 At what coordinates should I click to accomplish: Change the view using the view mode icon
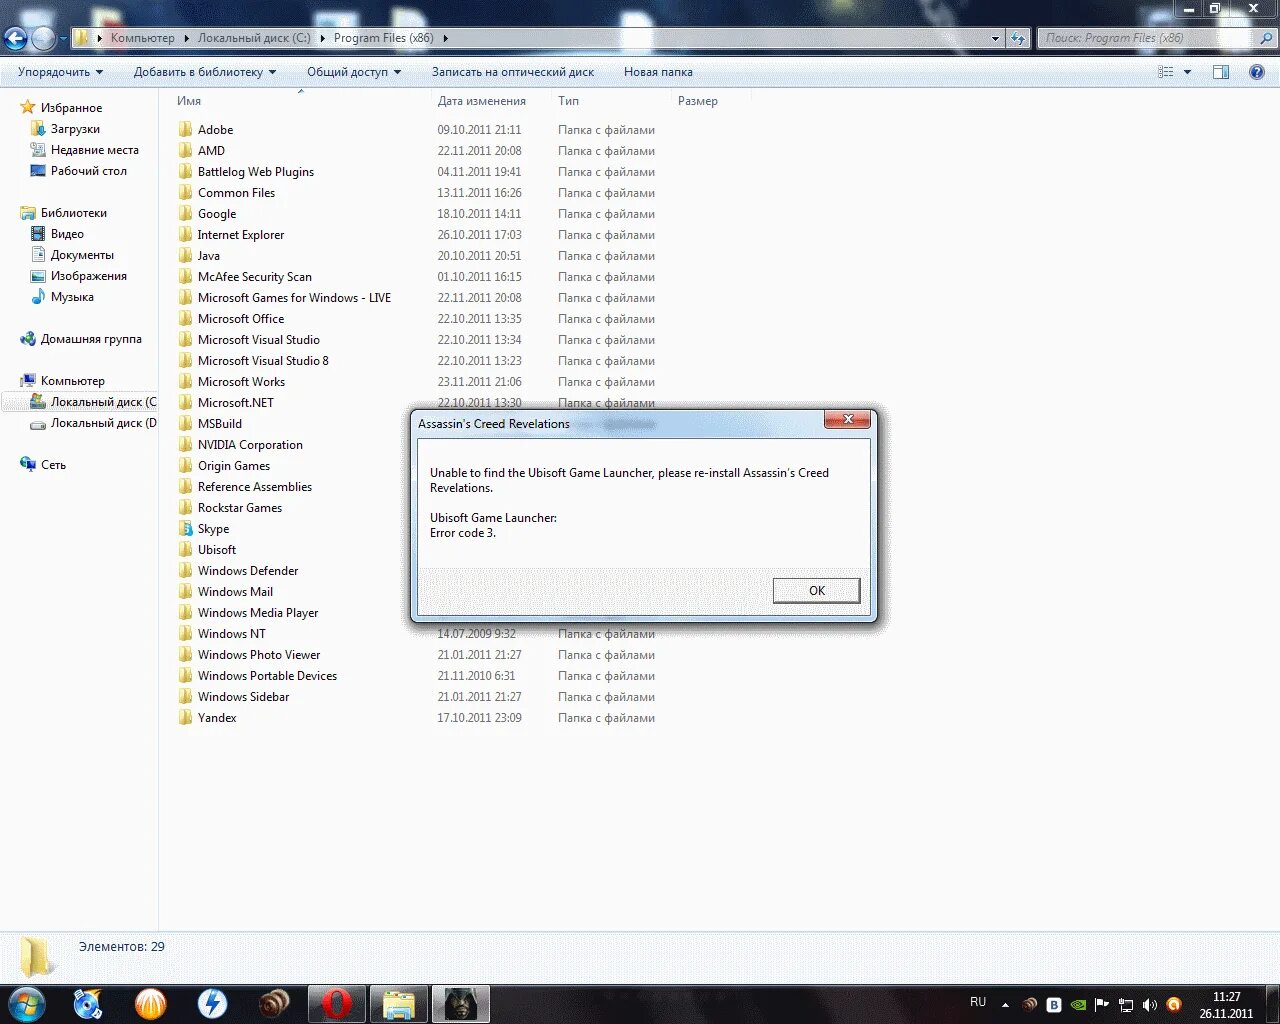point(1166,72)
